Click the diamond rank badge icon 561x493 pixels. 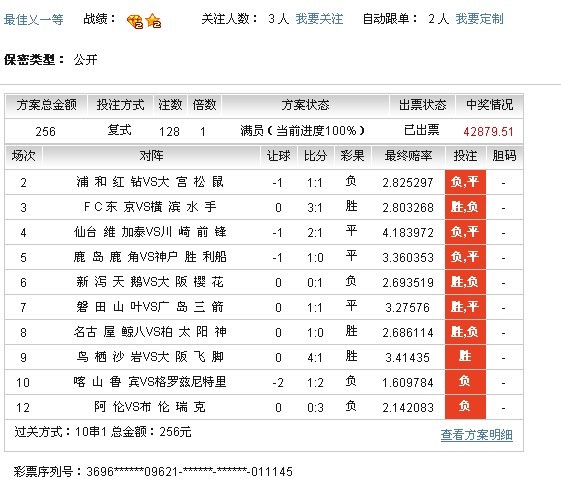(135, 21)
